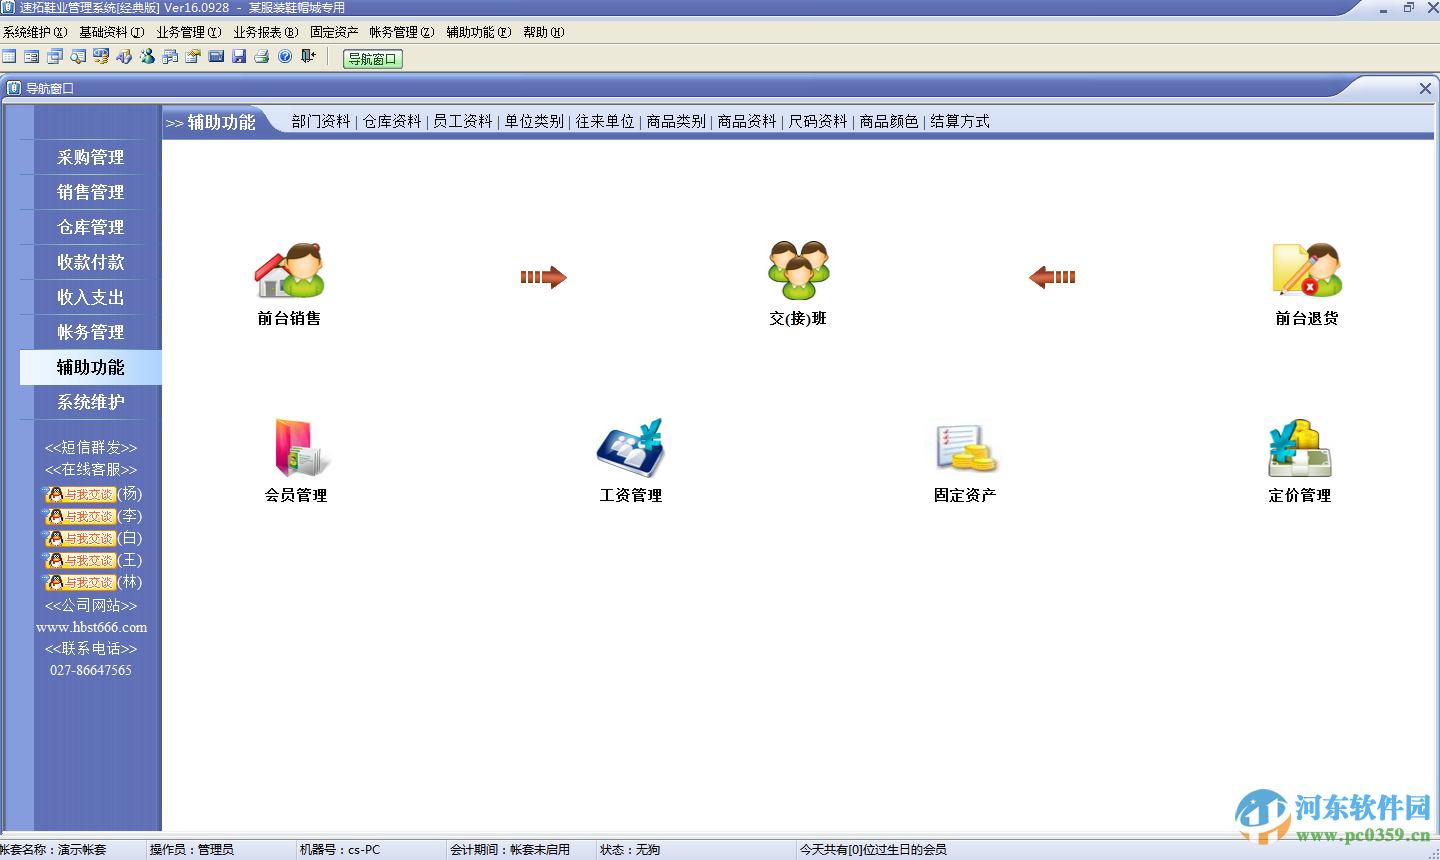Switch to the 采购管理 sidebar tab

coord(90,157)
